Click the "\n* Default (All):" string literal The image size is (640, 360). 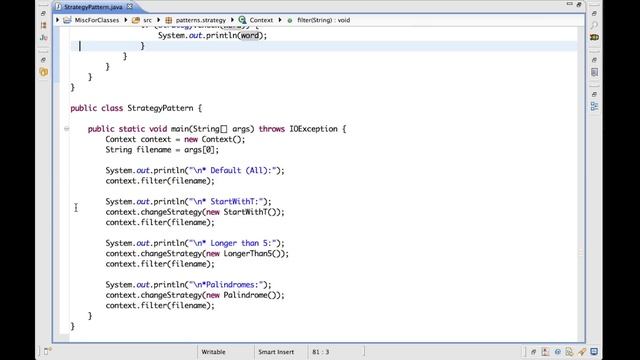coord(232,171)
